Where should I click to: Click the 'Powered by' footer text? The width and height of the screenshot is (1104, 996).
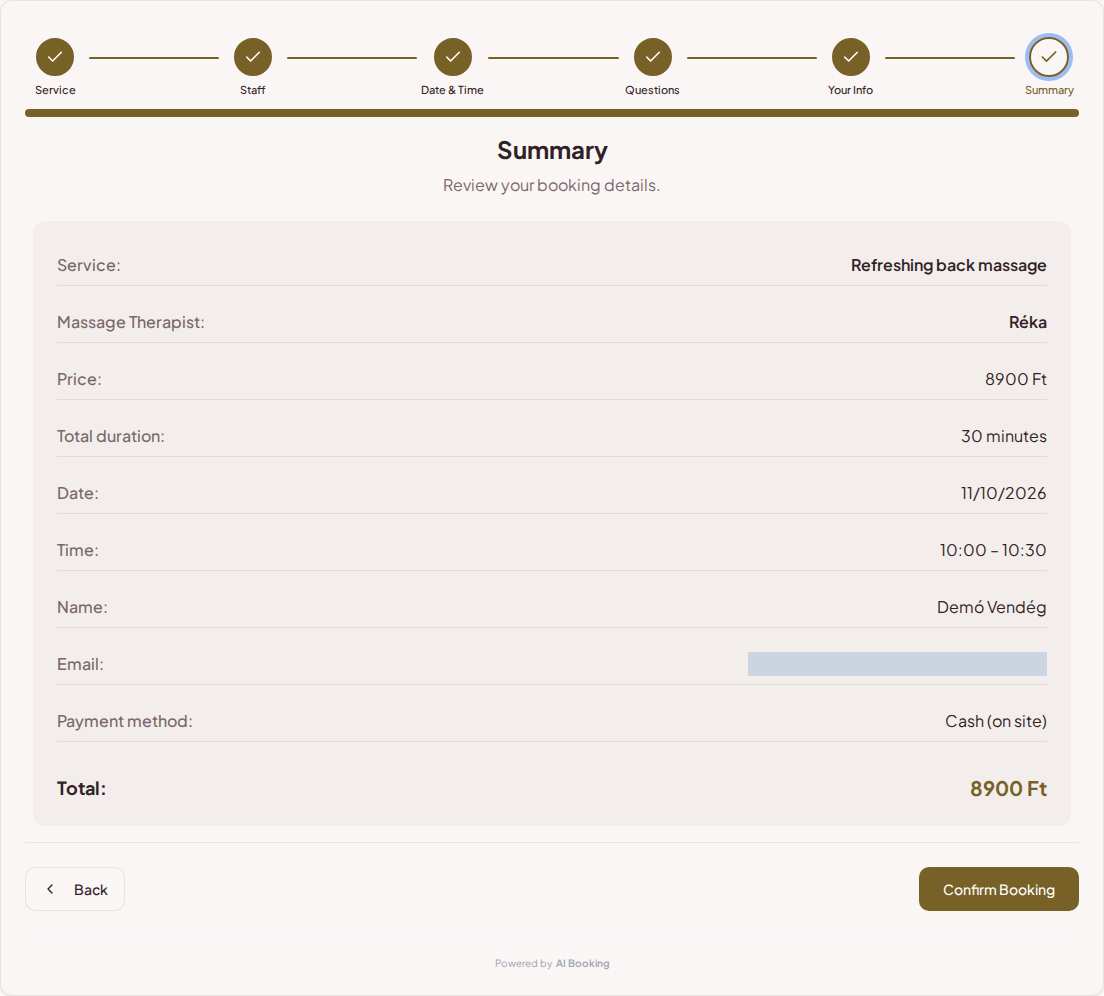523,964
